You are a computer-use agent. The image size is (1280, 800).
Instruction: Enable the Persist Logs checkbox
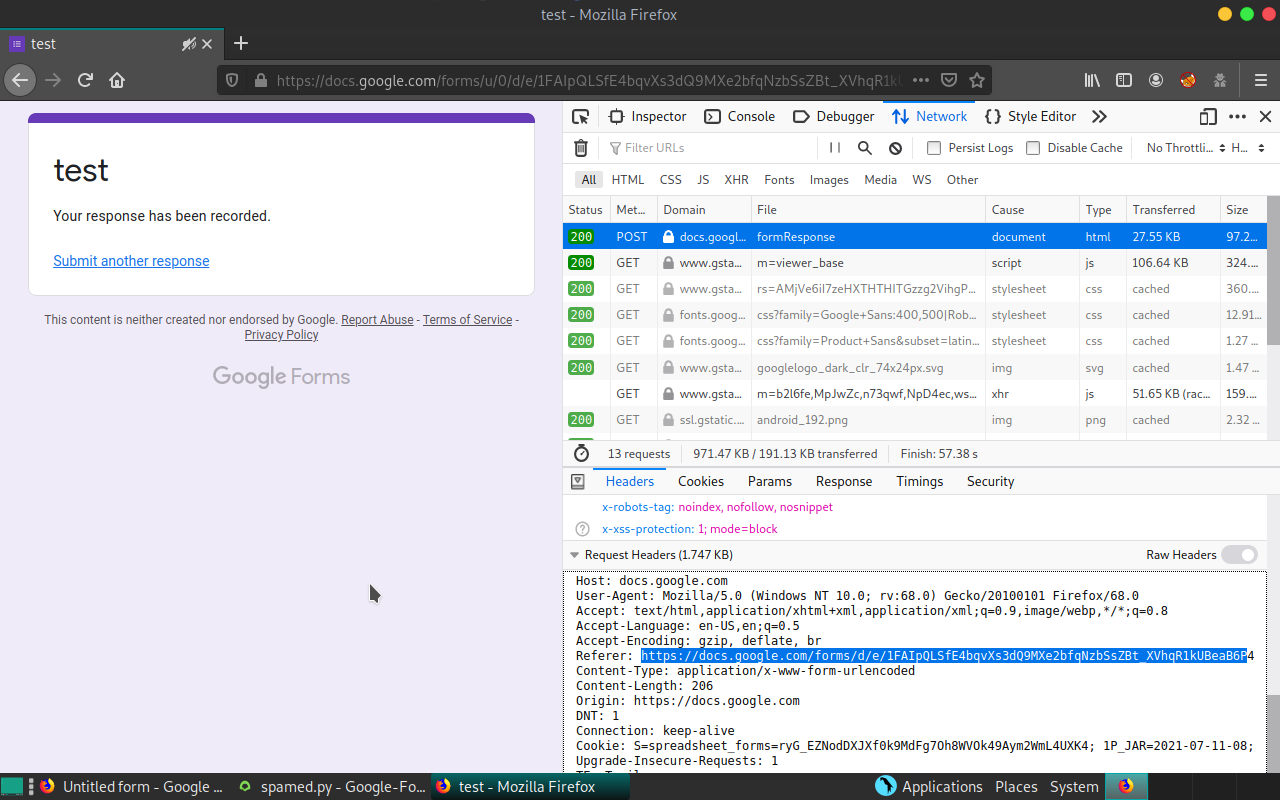tap(933, 147)
